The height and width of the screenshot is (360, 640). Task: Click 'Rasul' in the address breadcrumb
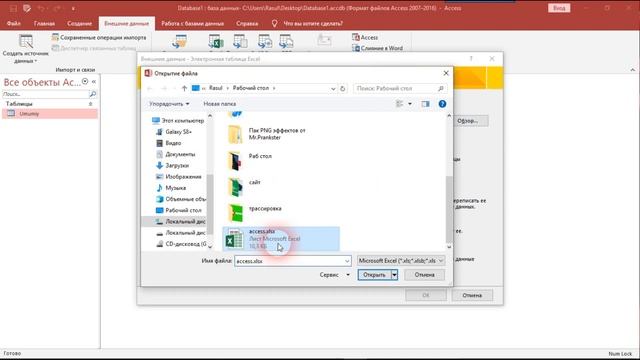coord(216,88)
